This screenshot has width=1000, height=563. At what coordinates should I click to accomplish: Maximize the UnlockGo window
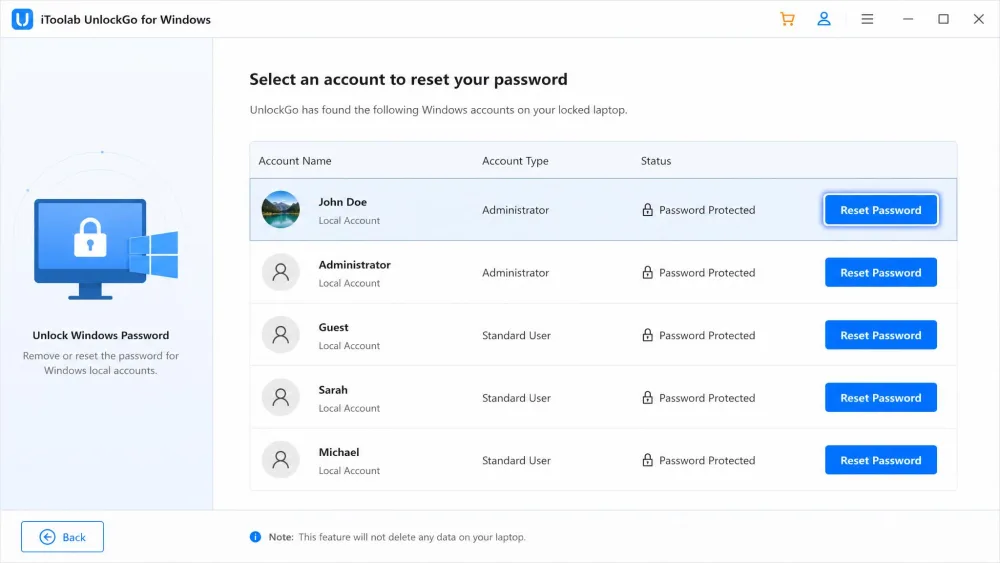pos(943,19)
